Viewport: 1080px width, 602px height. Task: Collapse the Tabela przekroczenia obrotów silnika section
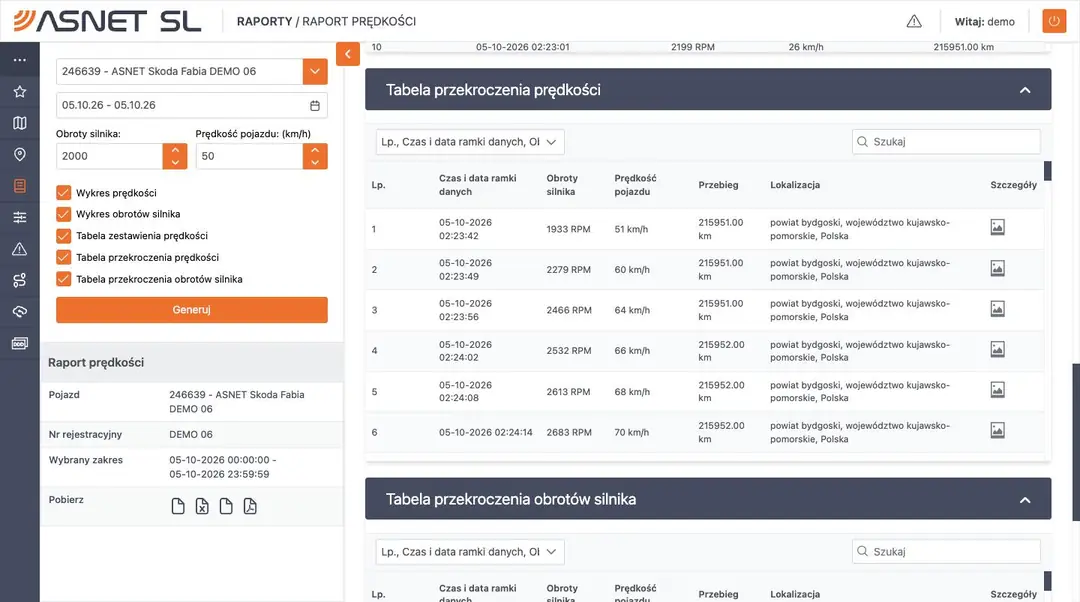pyautogui.click(x=1025, y=500)
